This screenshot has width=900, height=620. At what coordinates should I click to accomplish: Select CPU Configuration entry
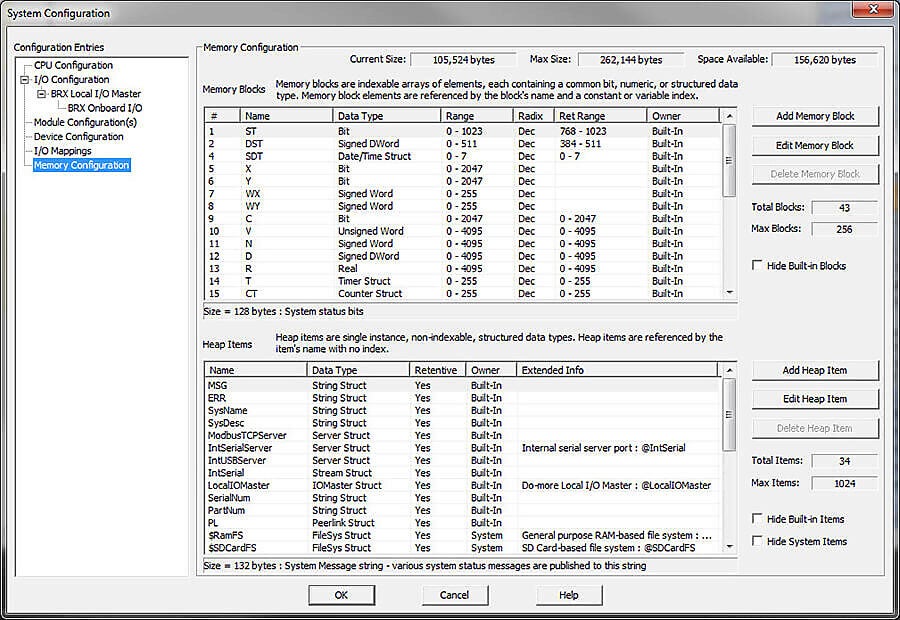click(x=73, y=65)
